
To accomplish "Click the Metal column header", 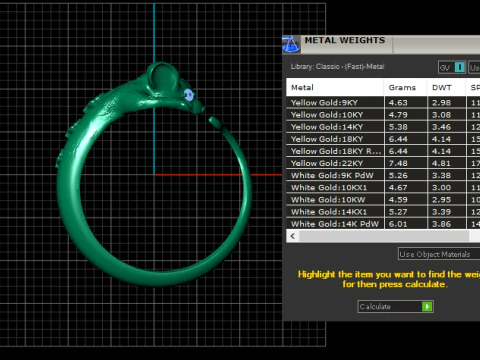I will click(335, 88).
